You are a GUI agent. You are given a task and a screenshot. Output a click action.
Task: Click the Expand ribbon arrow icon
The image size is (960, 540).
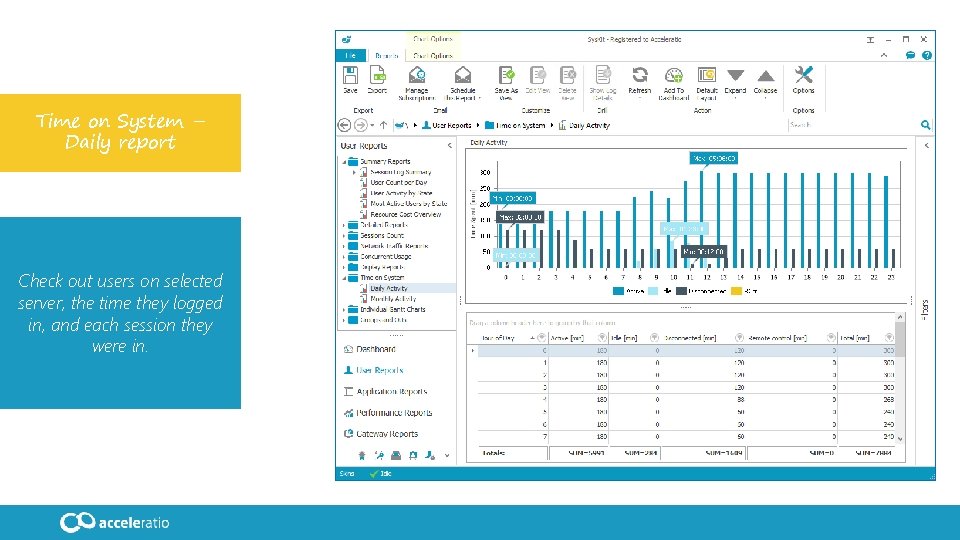735,75
